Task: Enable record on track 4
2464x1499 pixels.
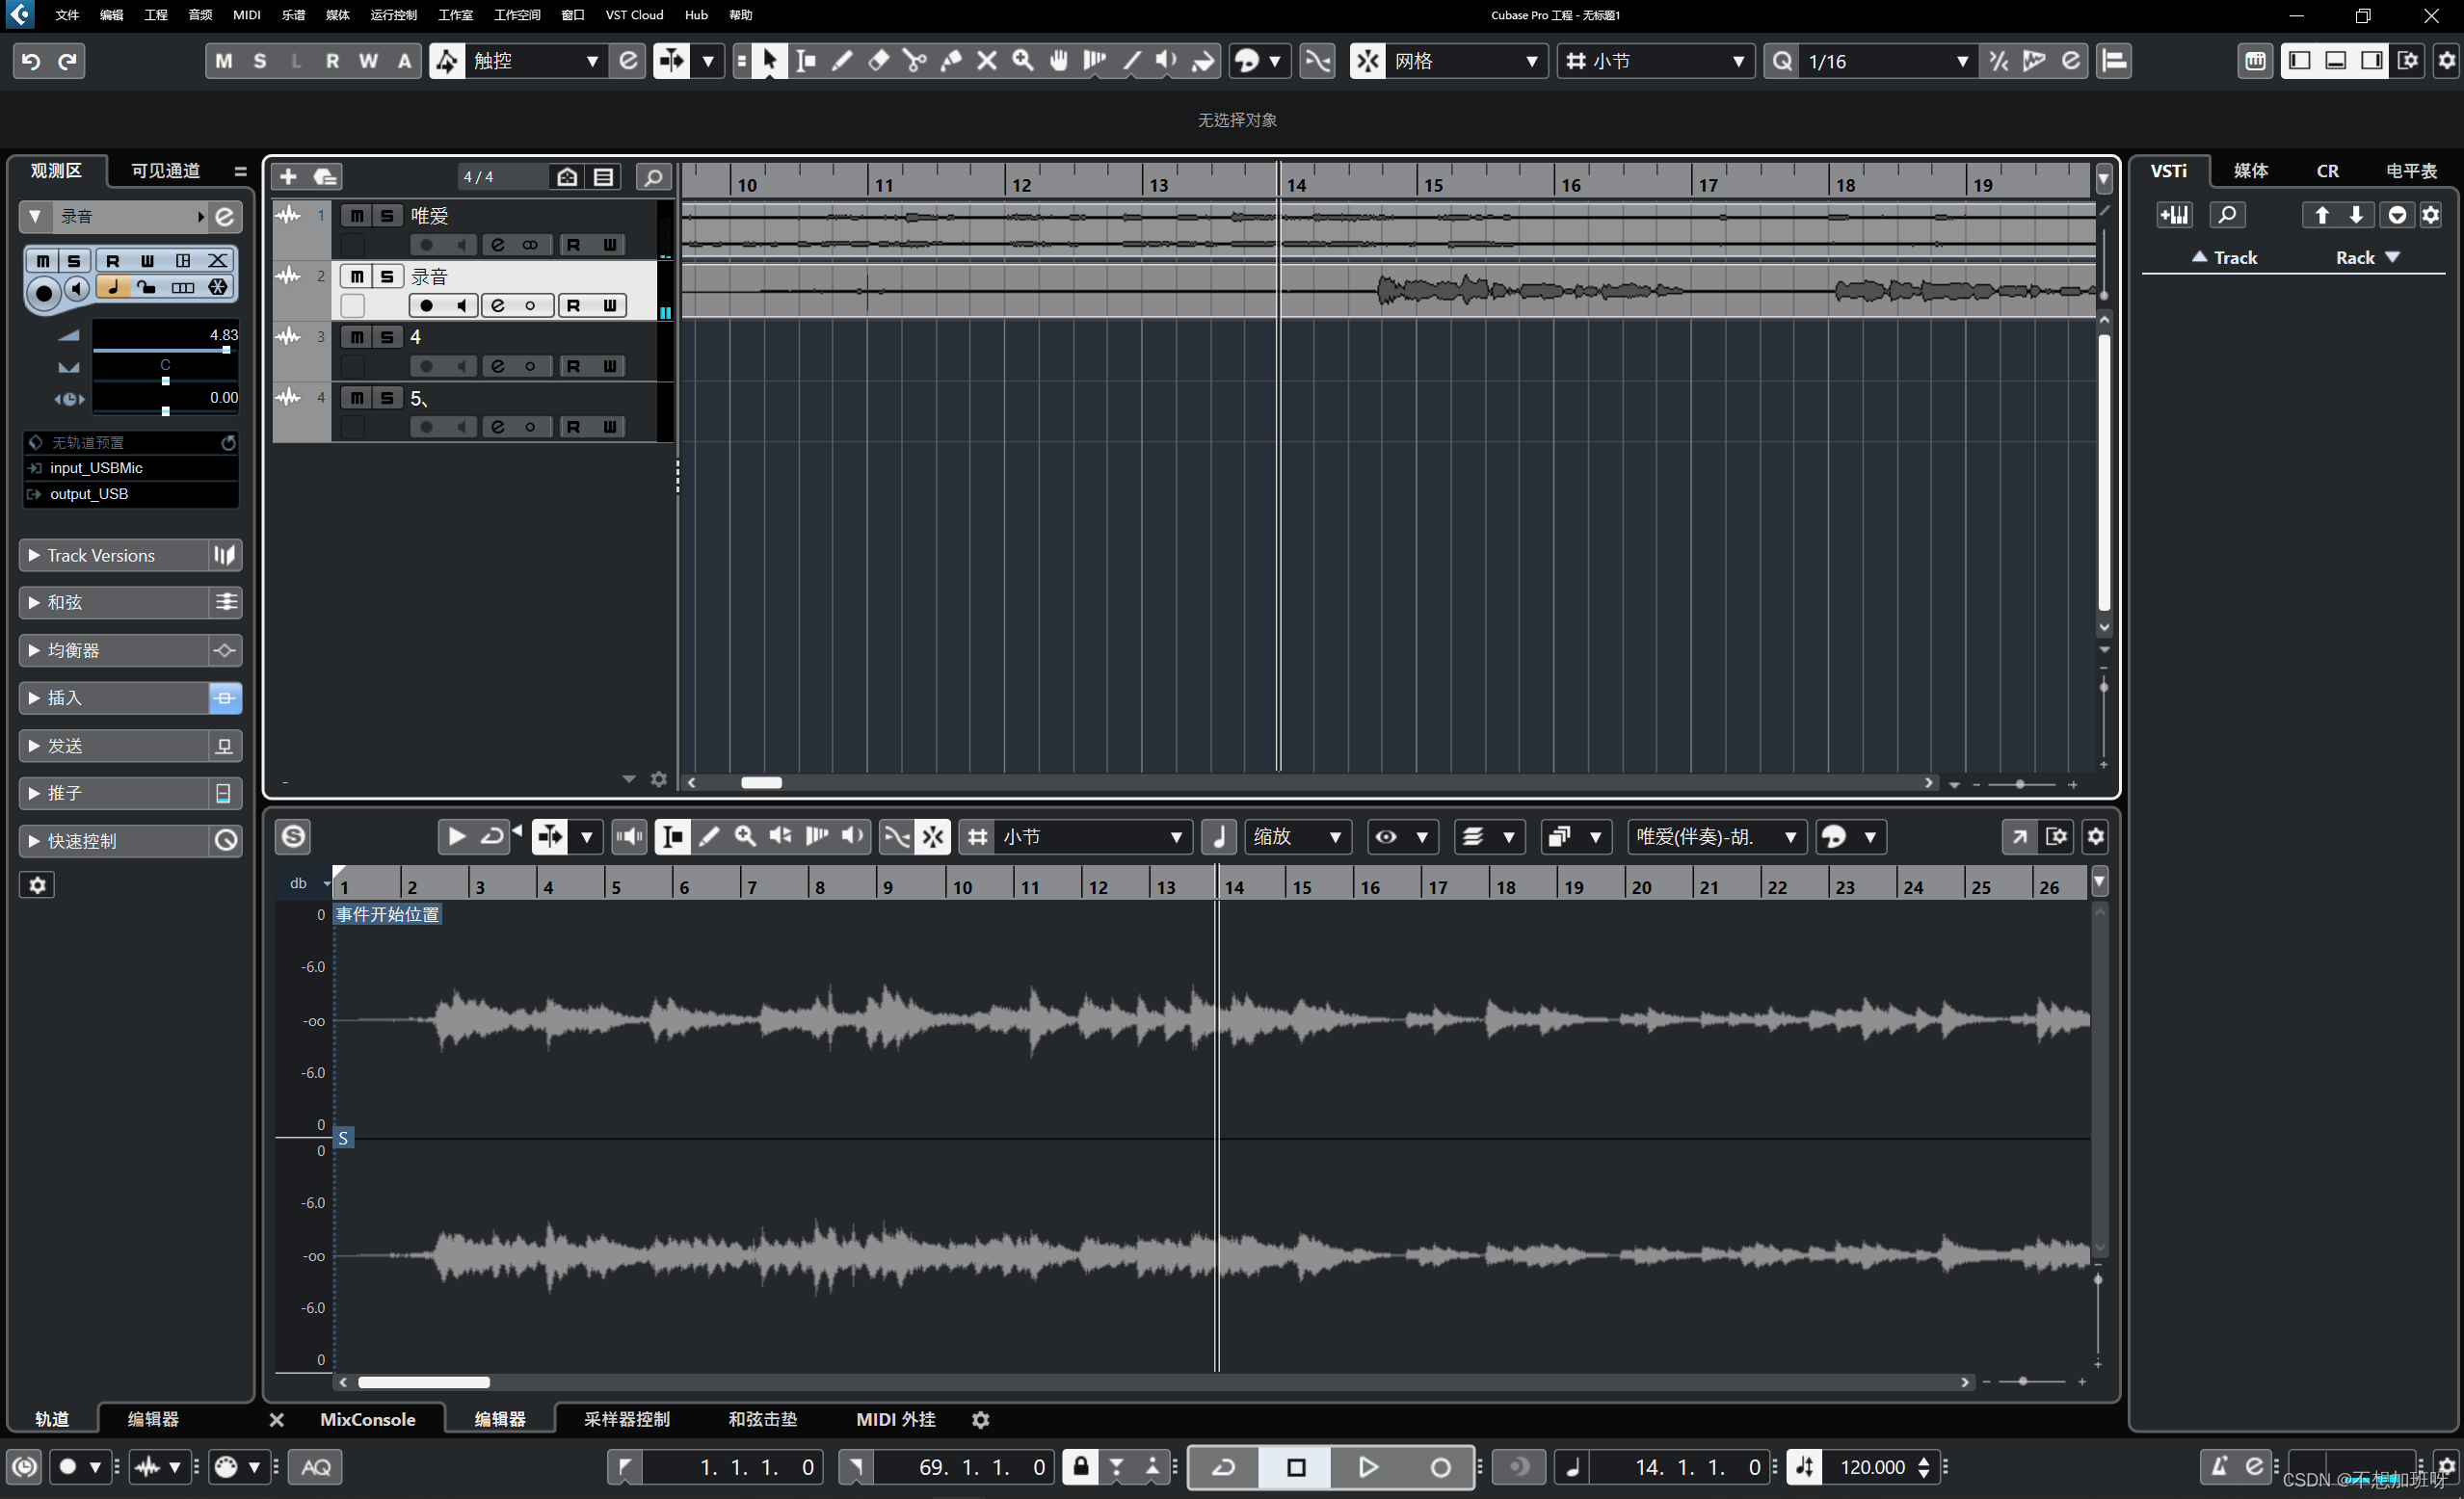Action: coord(427,367)
